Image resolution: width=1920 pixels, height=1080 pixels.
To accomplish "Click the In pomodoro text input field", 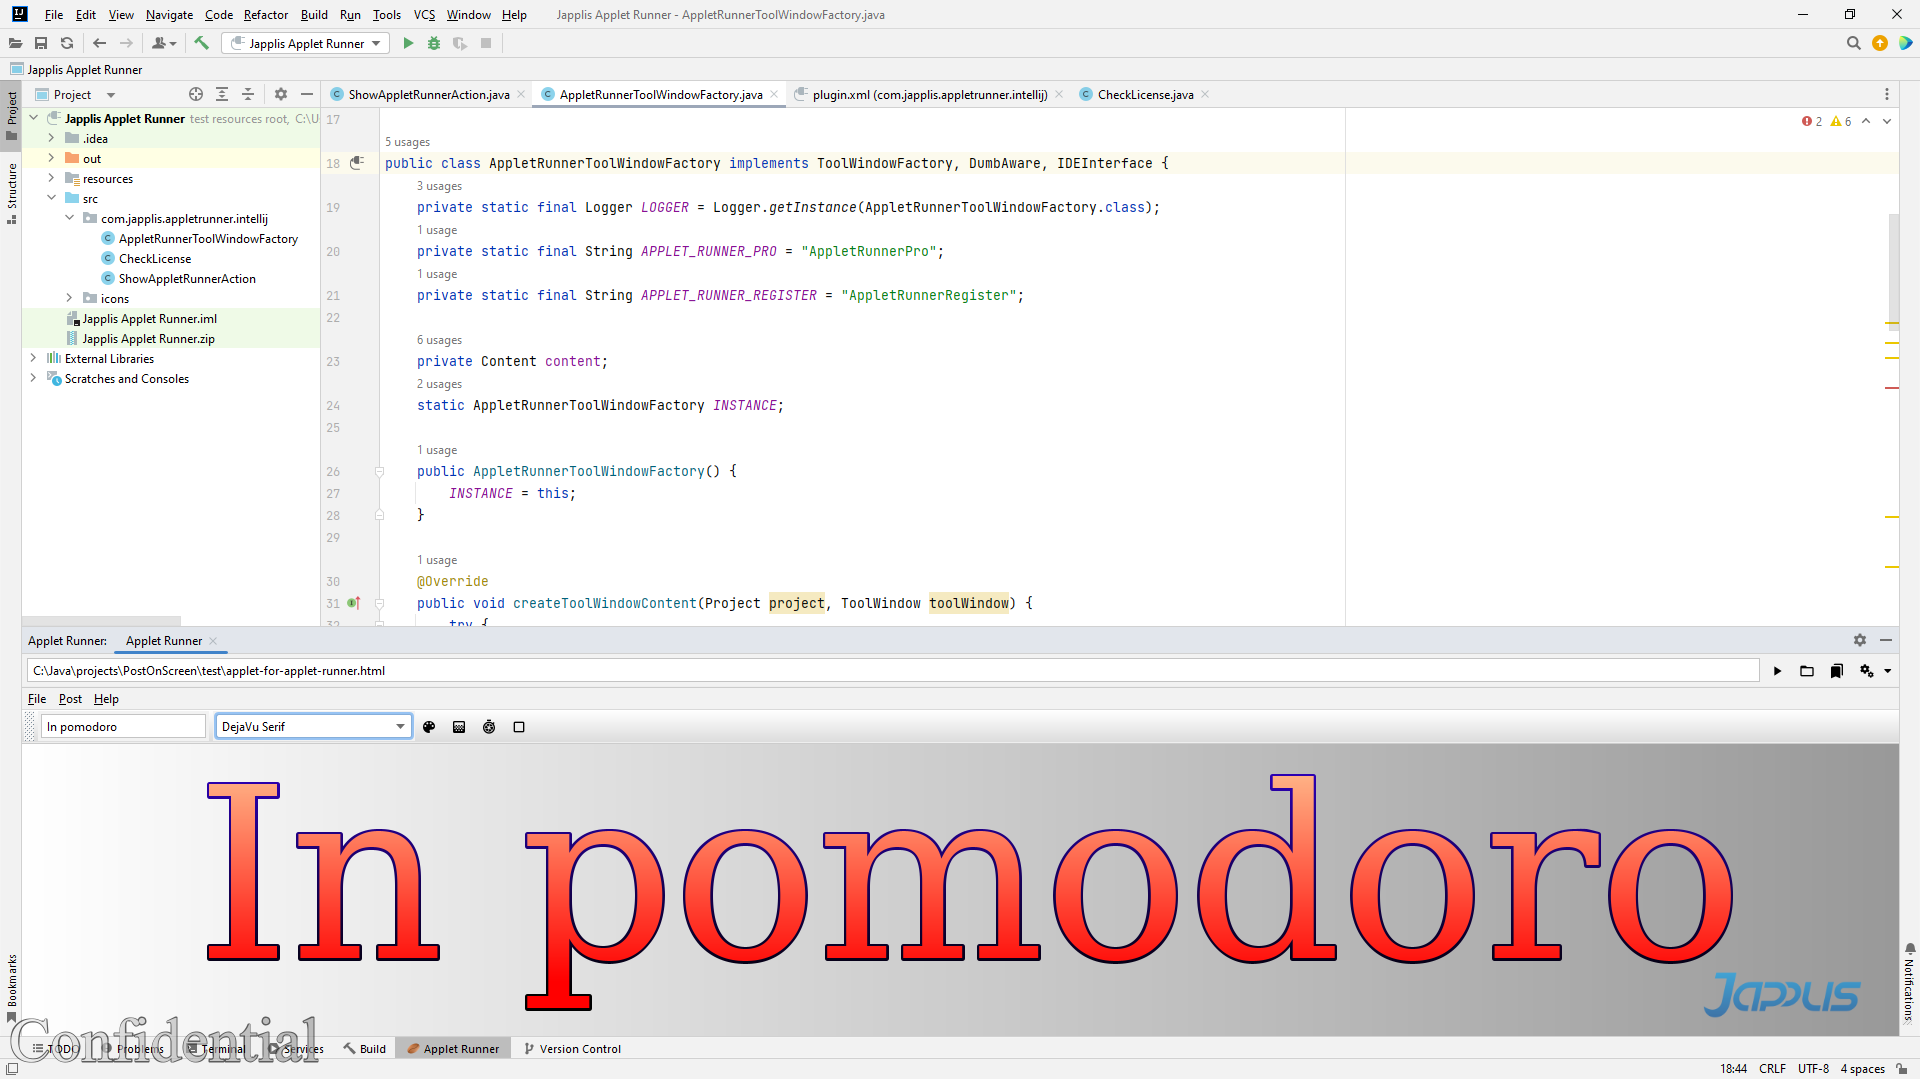I will (123, 727).
